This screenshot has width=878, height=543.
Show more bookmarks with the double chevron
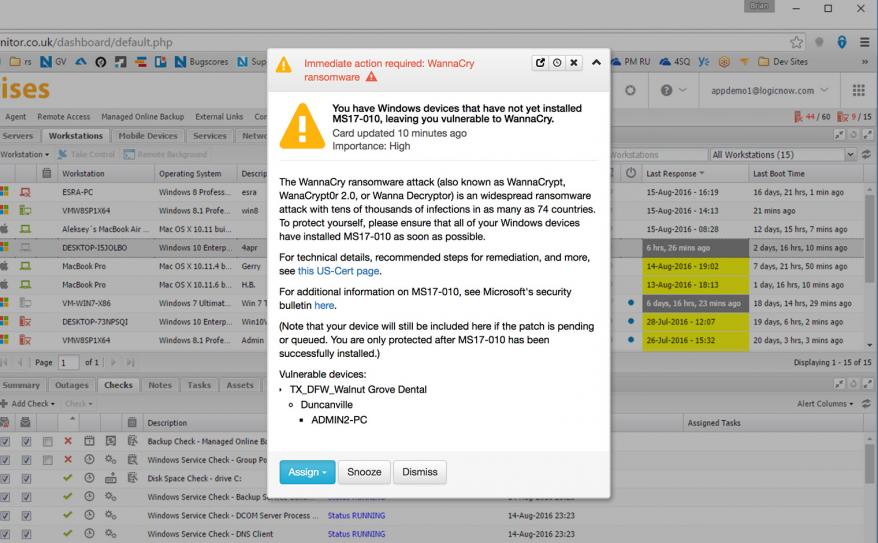tap(865, 62)
